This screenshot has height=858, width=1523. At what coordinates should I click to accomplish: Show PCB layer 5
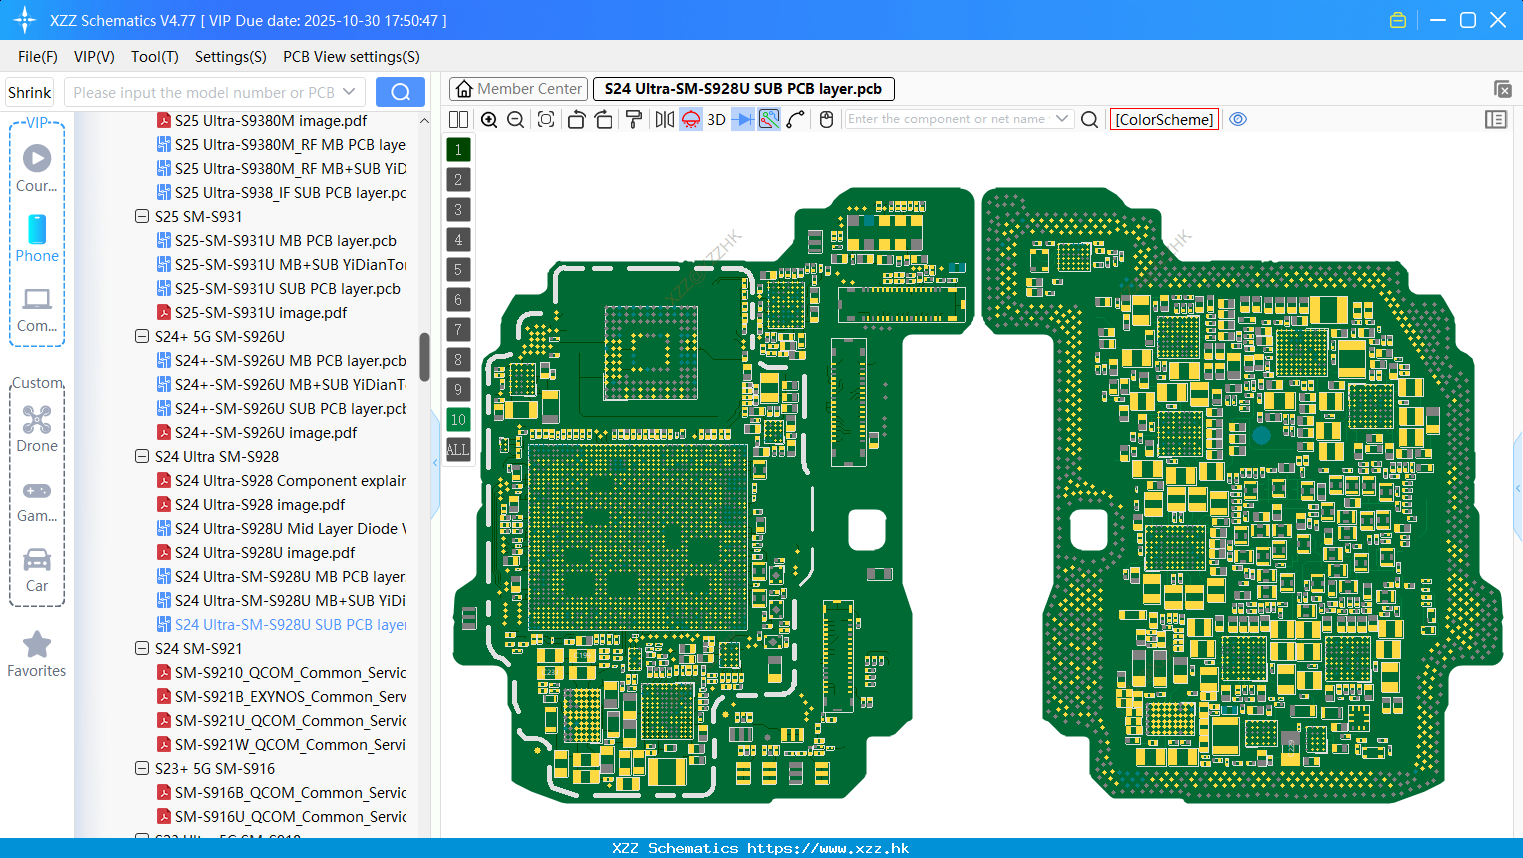point(458,270)
